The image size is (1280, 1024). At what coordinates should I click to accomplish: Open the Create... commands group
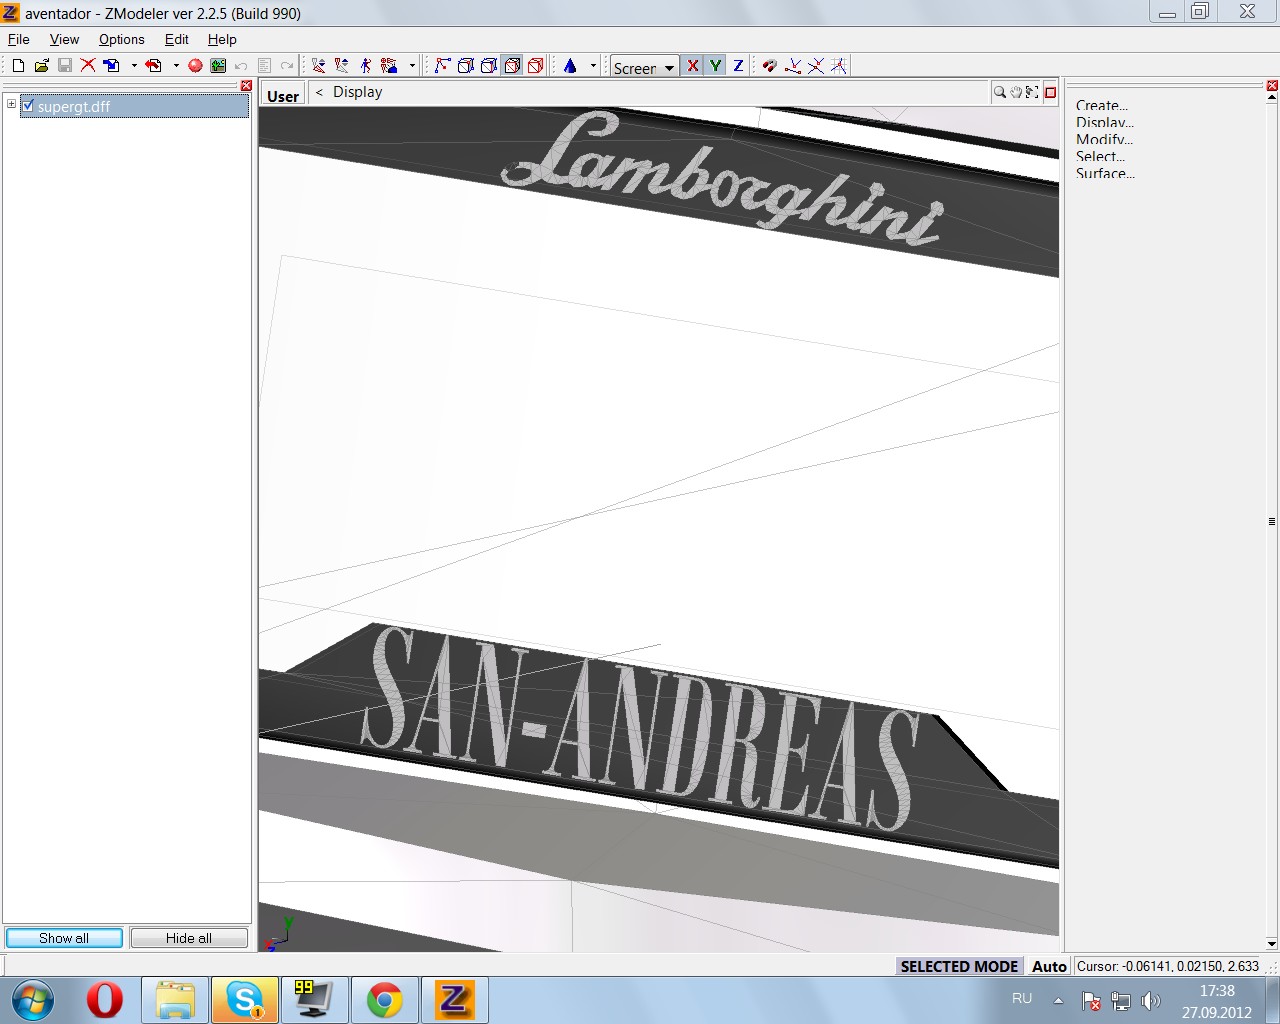(x=1101, y=105)
